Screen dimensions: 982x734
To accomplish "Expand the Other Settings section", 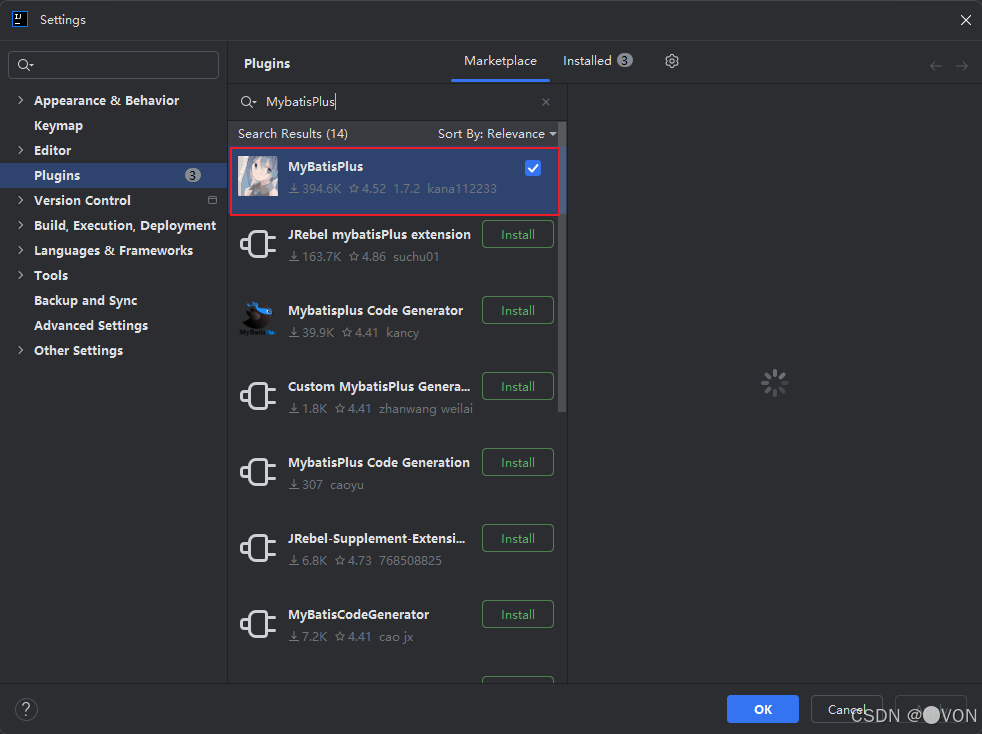I will tap(21, 351).
